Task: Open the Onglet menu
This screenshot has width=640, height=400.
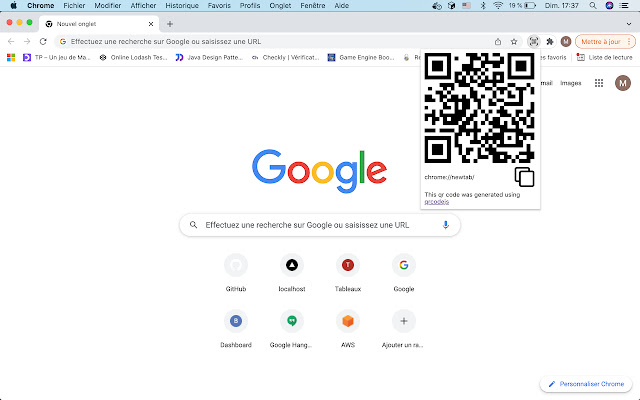Action: pos(280,6)
